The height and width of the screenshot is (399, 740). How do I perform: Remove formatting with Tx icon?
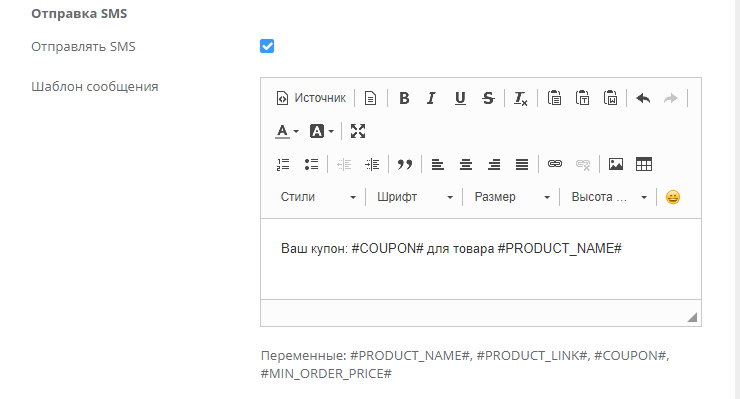[521, 98]
